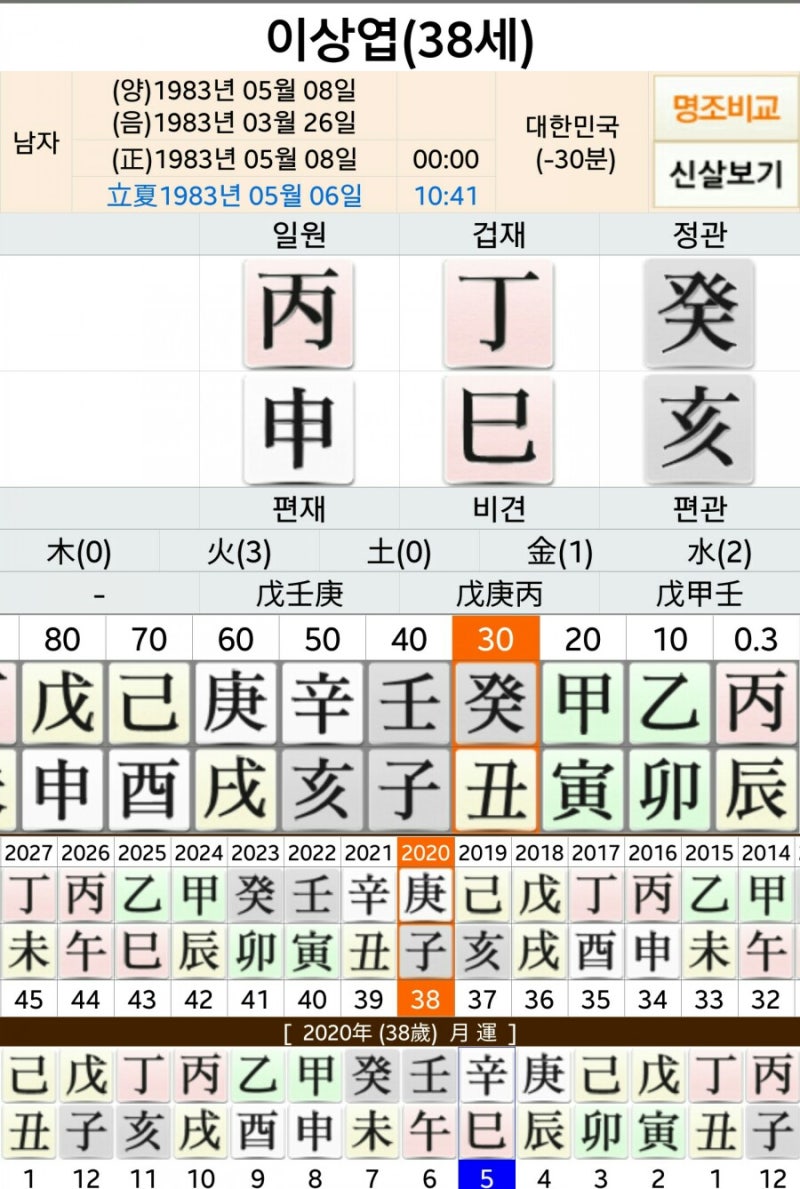Tap the 酉 tile in monthly luck month 9

pos(257,1131)
